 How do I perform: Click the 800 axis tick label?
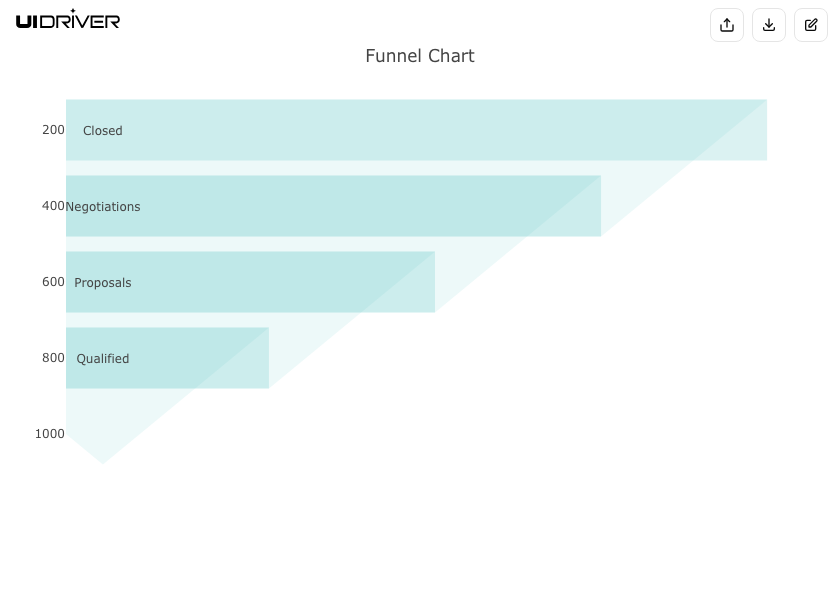coord(53,358)
